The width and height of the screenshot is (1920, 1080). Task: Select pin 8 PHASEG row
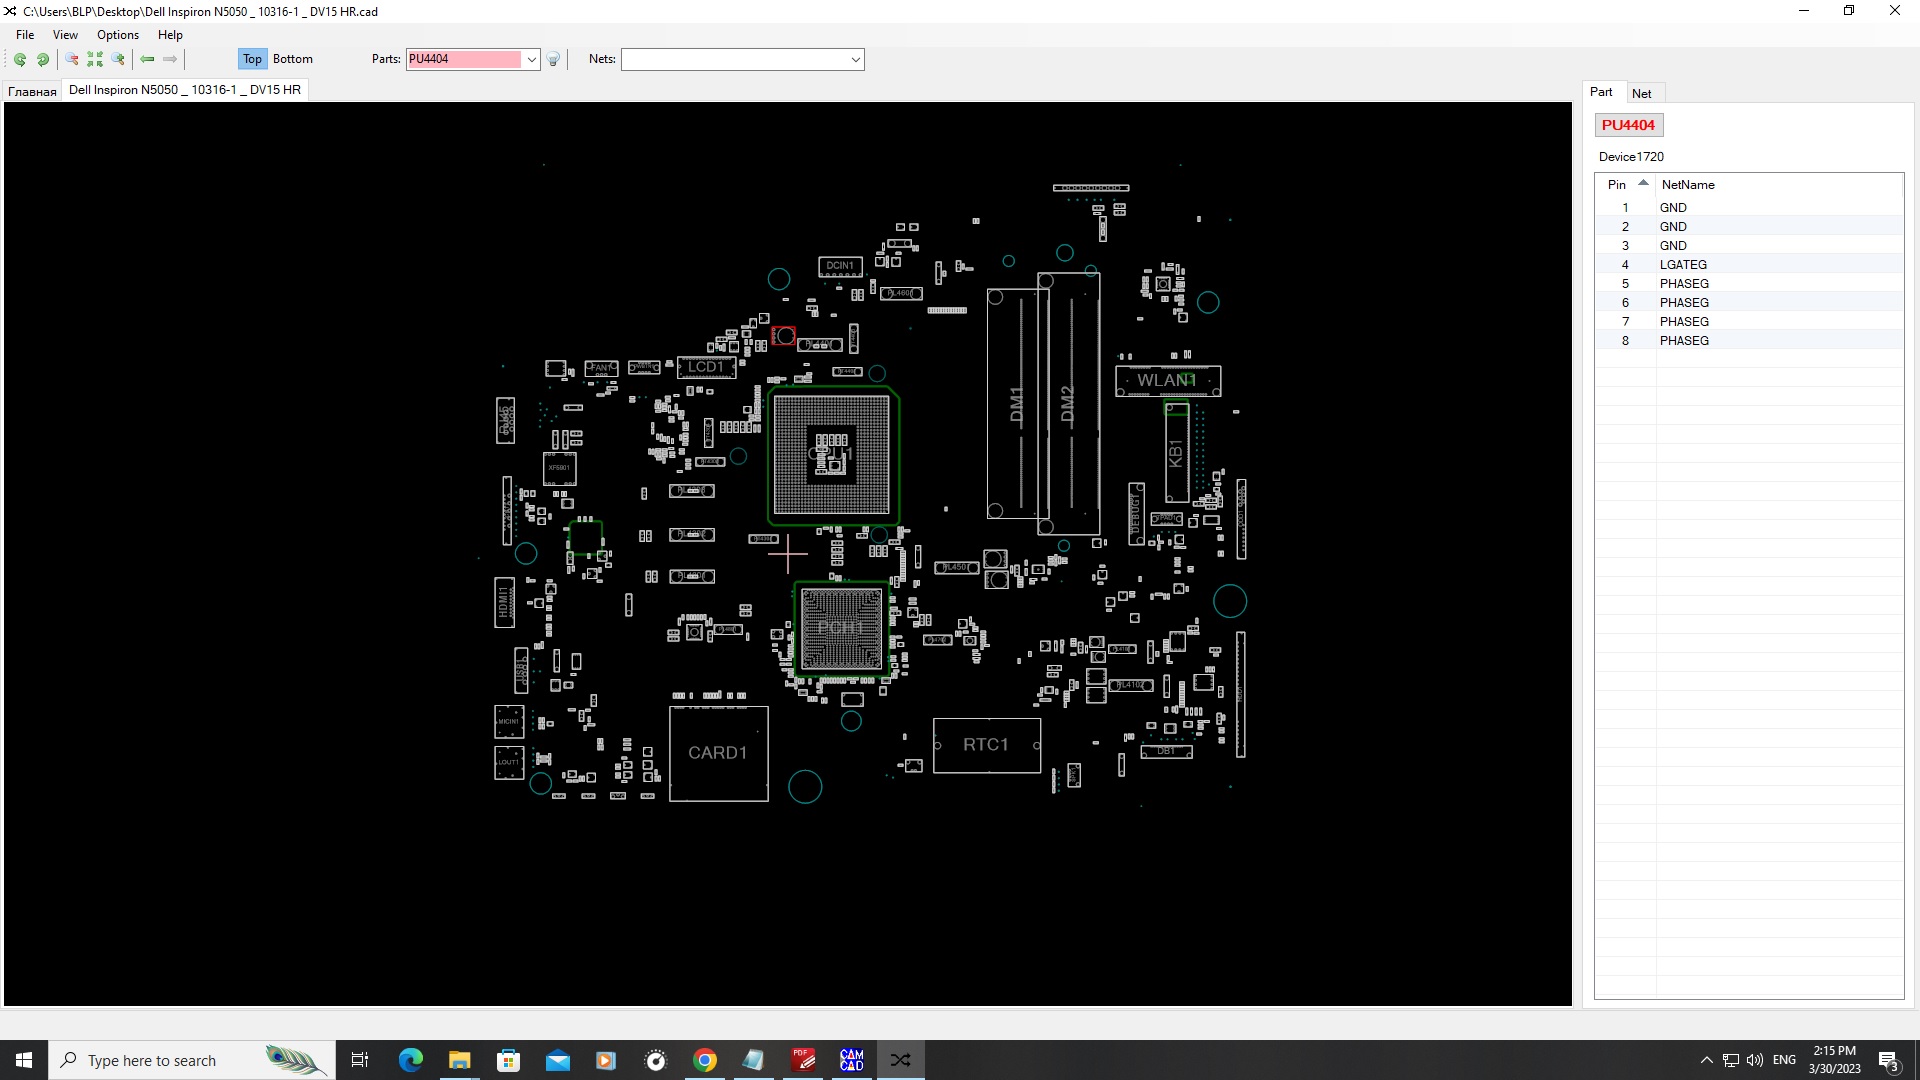(x=1749, y=340)
